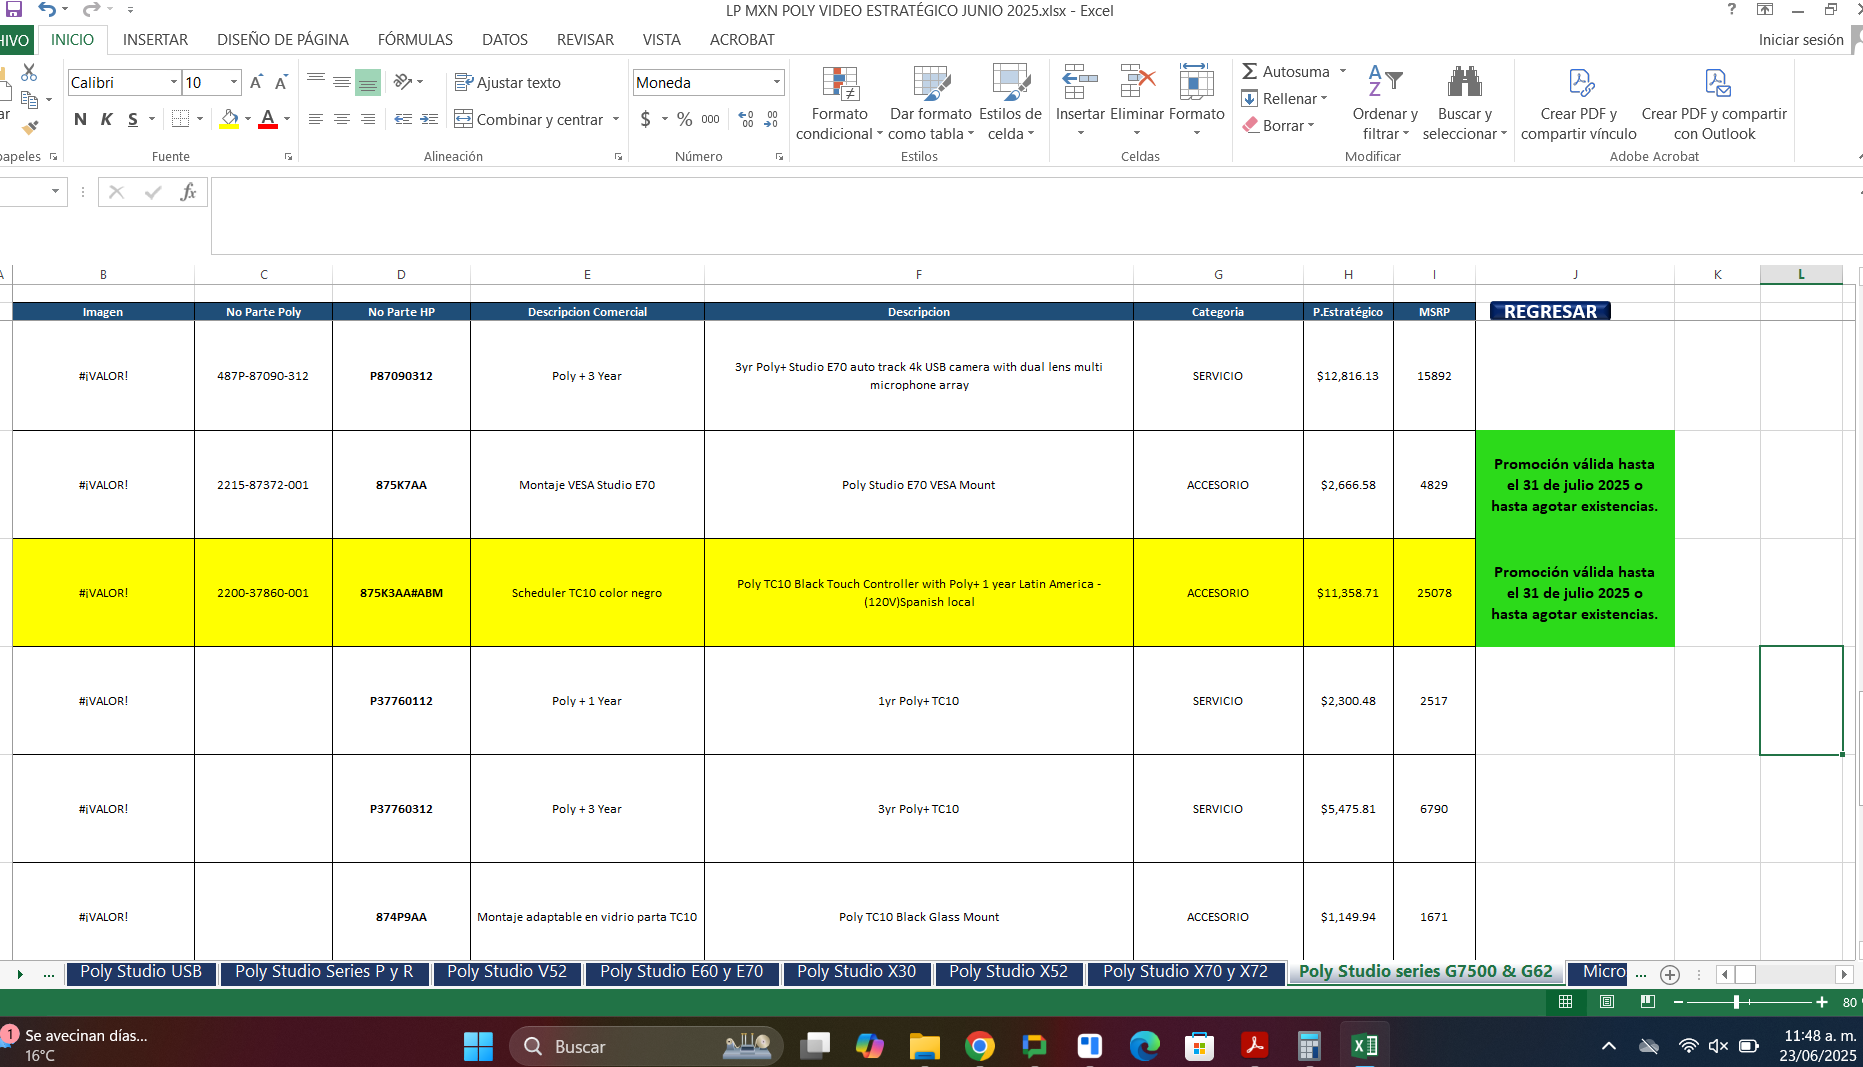Click the Redo arrow icon
The height and width of the screenshot is (1067, 1863).
(x=91, y=9)
